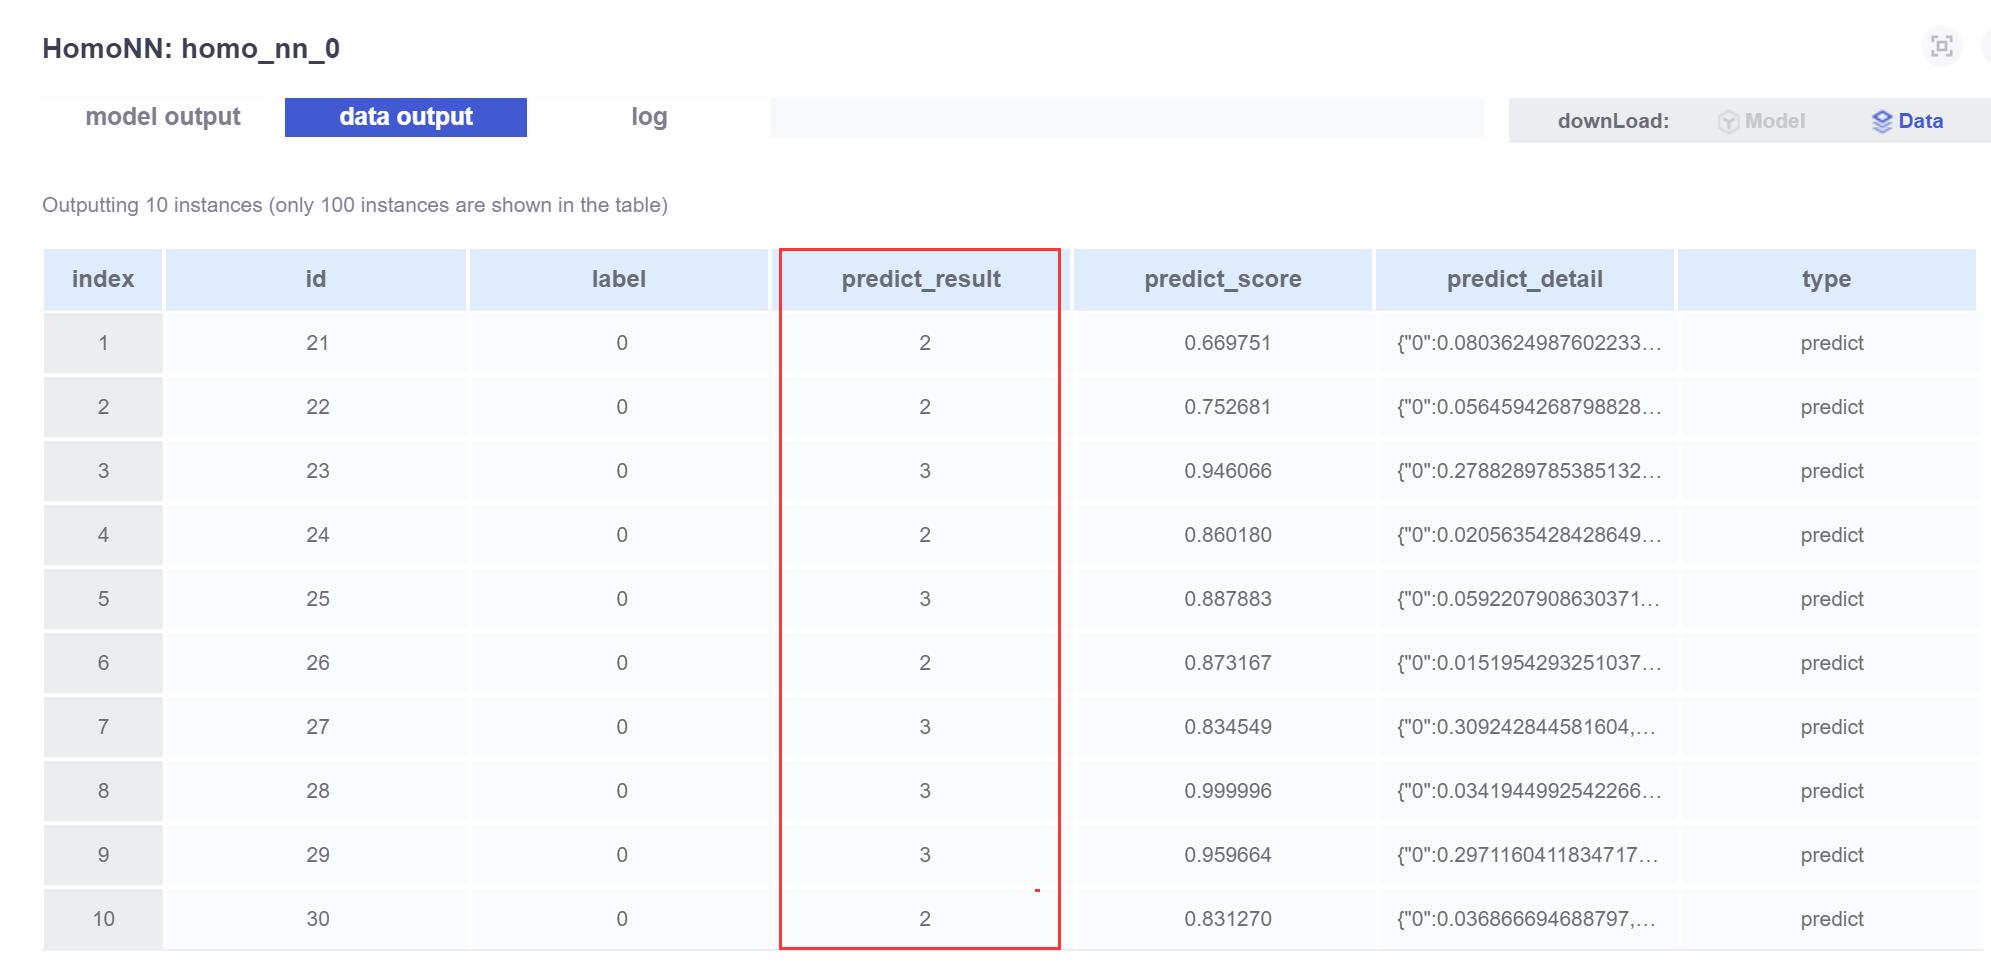This screenshot has height=965, width=1991.
Task: Click the type column header
Action: tap(1826, 280)
